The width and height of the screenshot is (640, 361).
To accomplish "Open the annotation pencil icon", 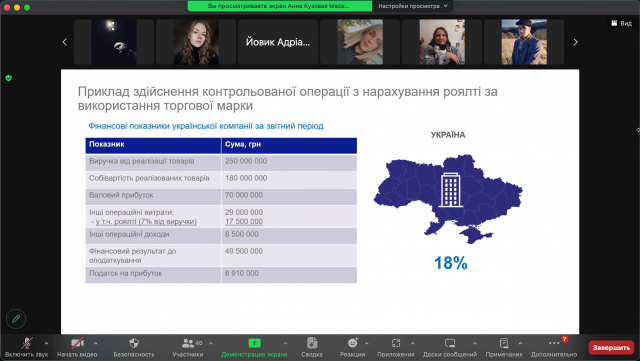I will coord(16,319).
